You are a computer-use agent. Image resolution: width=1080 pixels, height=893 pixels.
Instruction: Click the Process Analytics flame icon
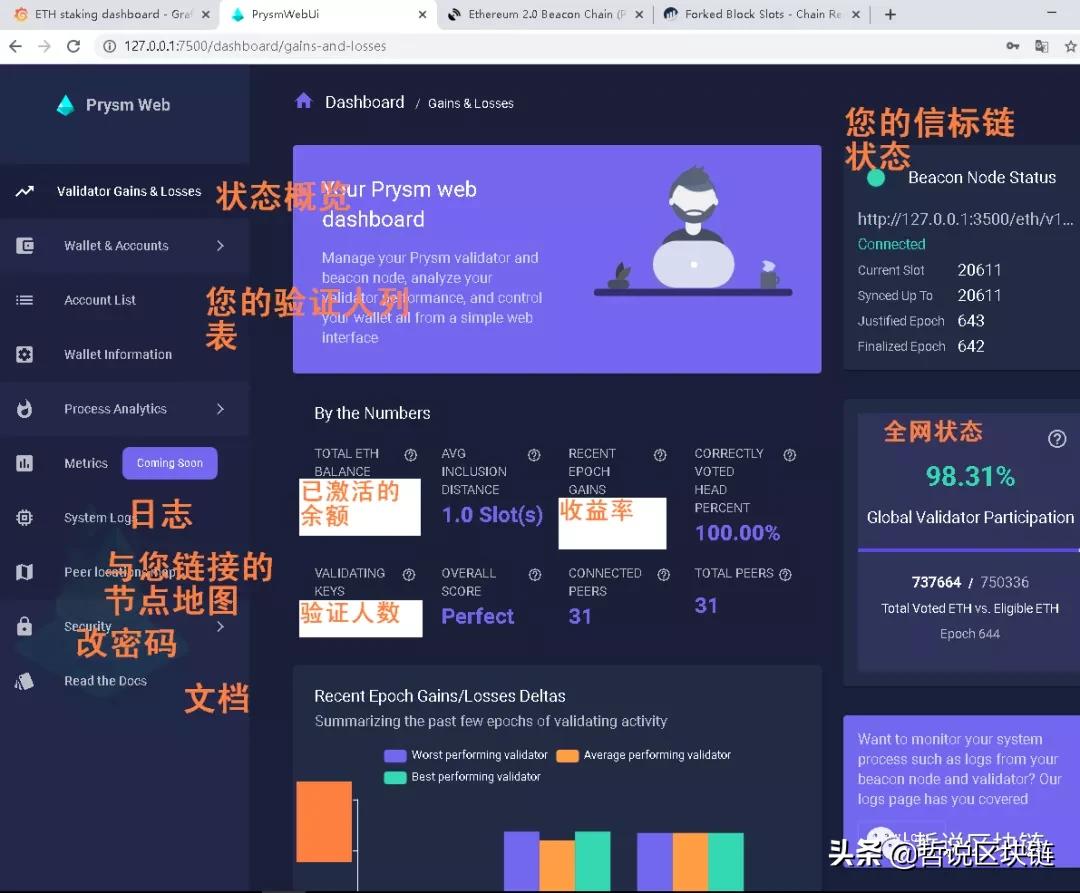pyautogui.click(x=25, y=409)
